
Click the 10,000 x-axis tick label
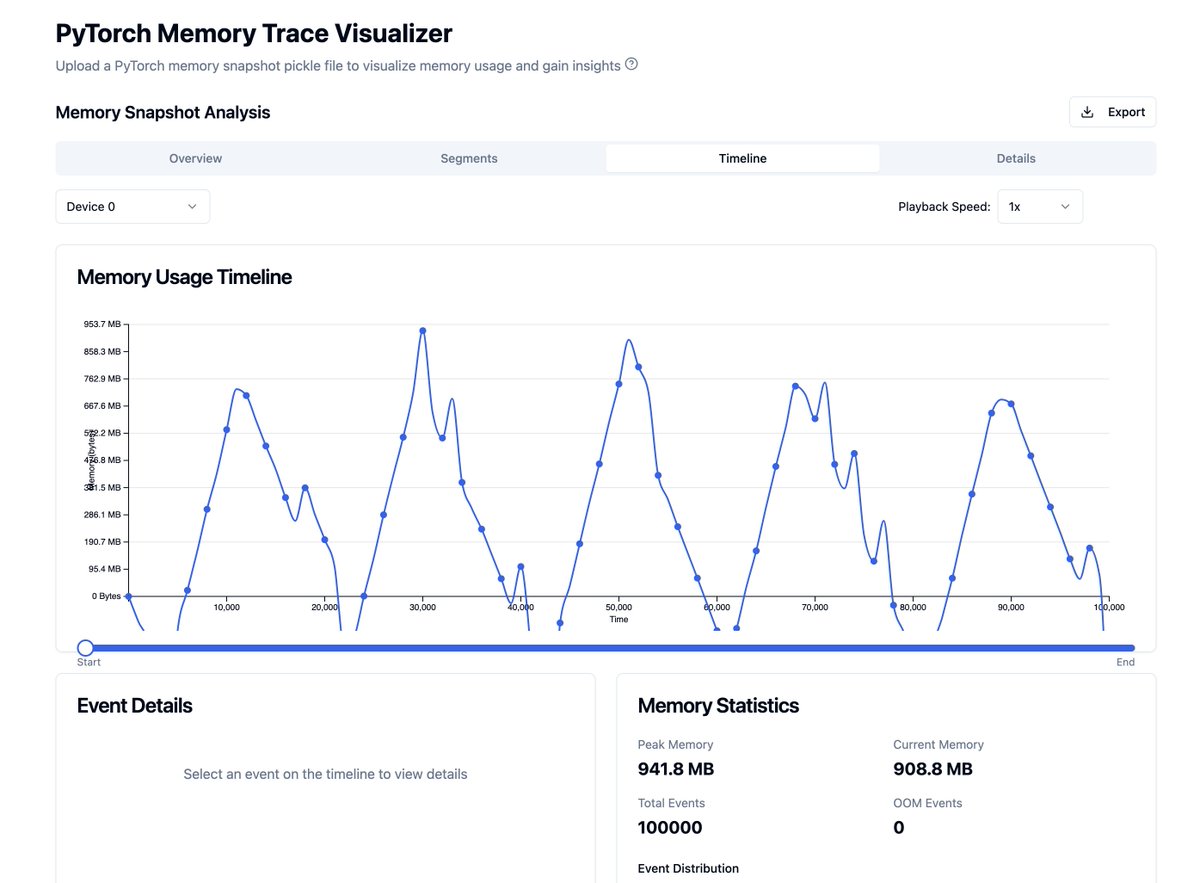[x=227, y=607]
